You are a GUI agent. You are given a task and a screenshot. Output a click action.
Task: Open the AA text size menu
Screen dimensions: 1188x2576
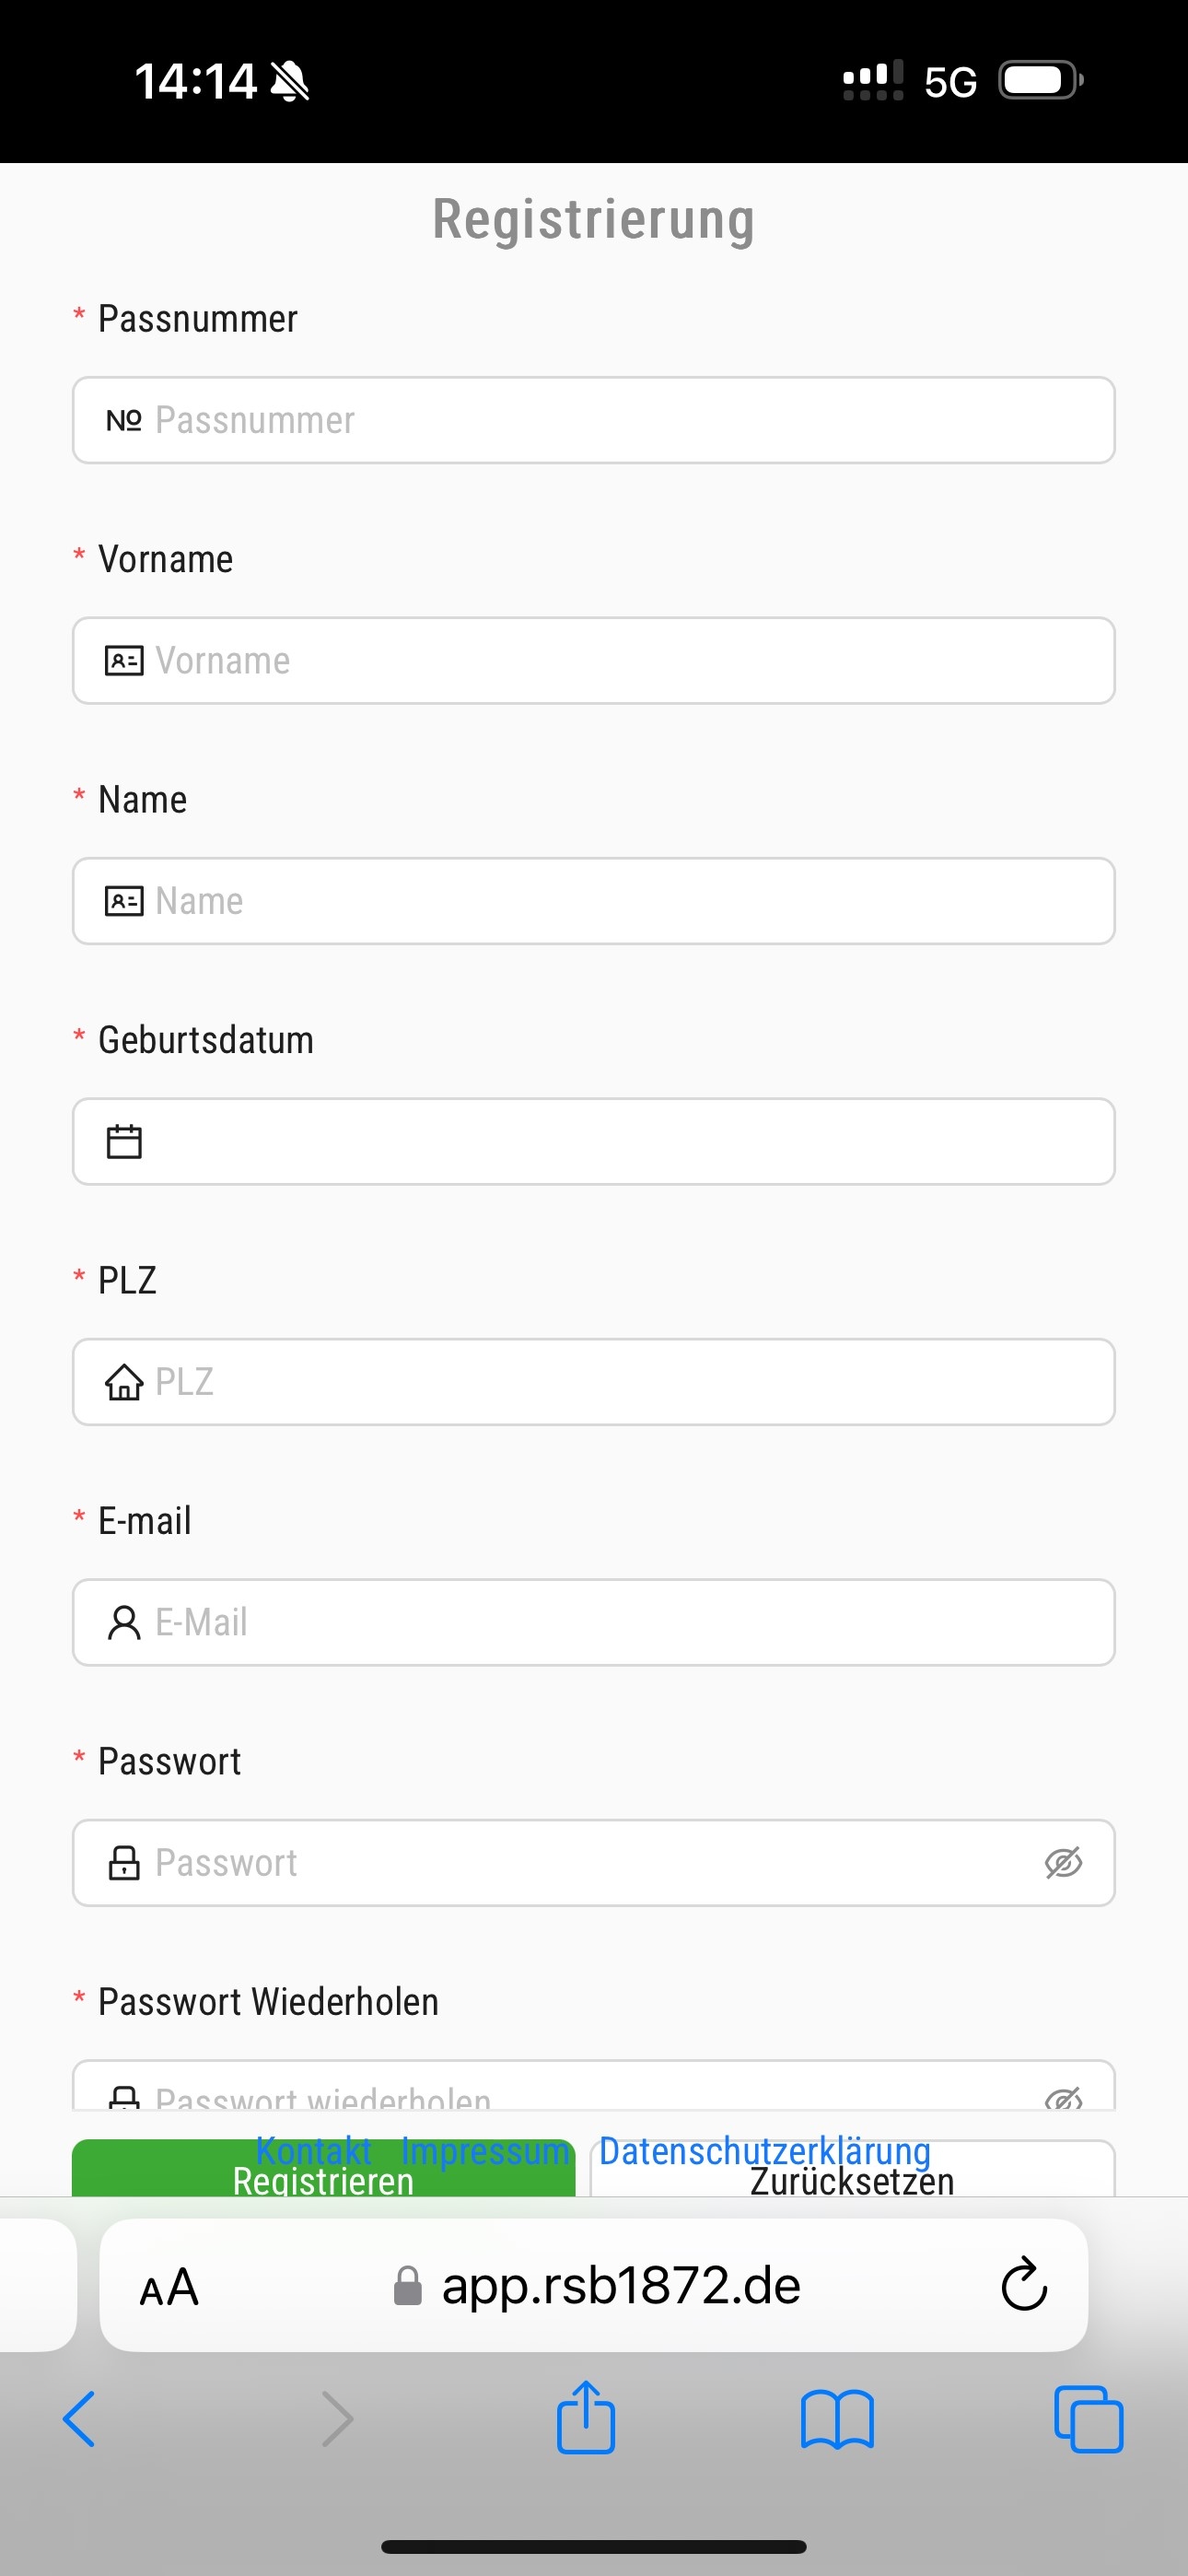(169, 2286)
